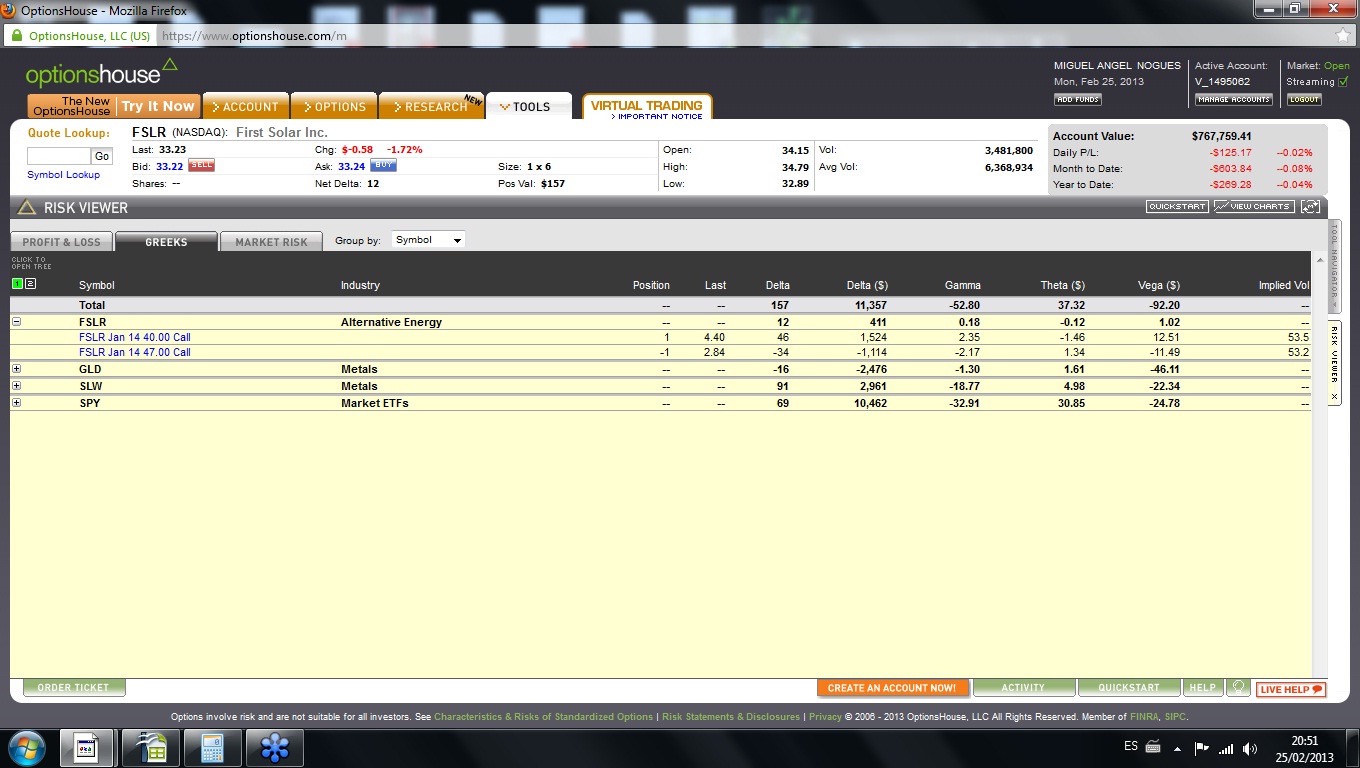Click the View Charts button
The height and width of the screenshot is (768, 1360).
tap(1254, 207)
